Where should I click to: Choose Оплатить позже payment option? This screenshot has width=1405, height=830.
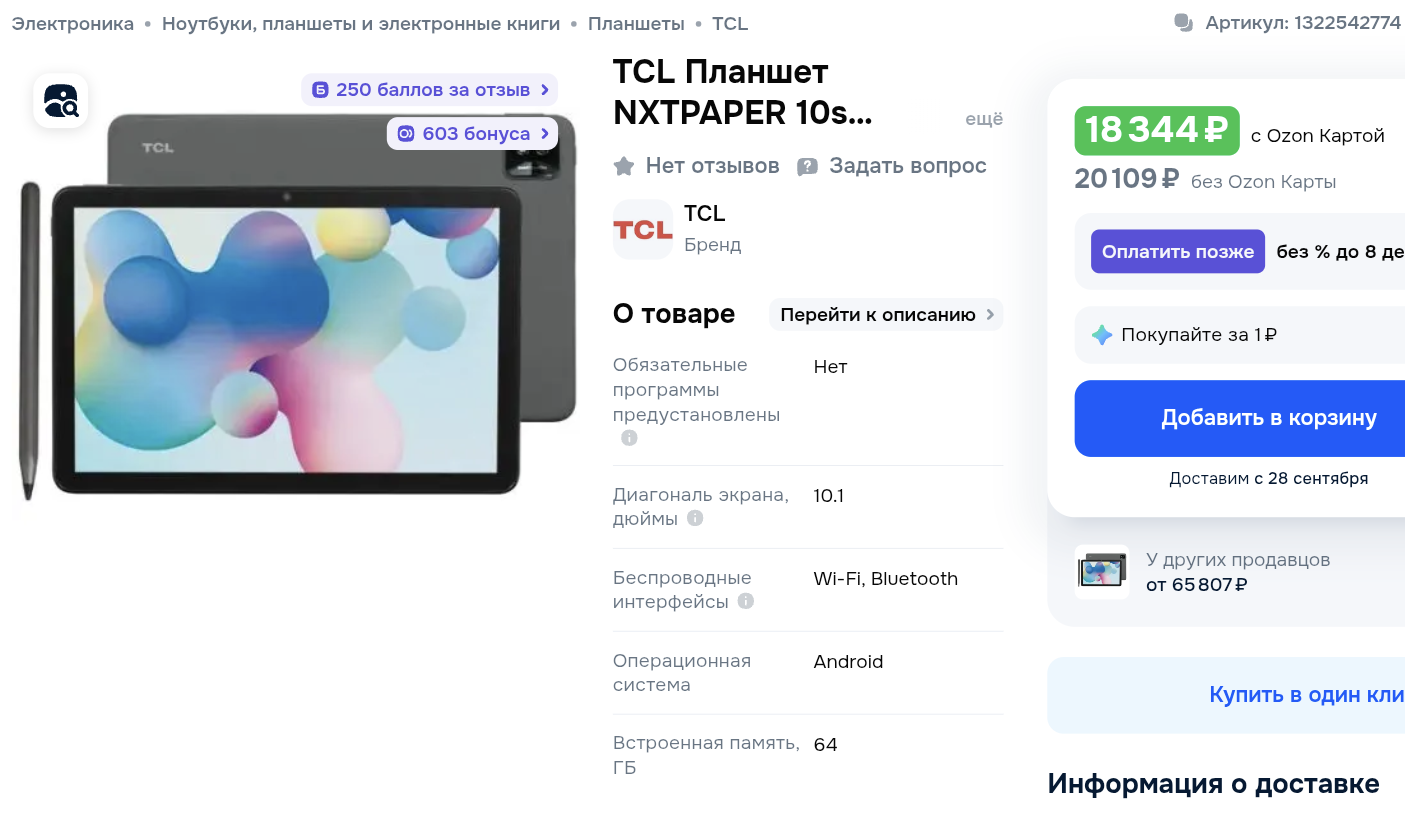point(1178,252)
